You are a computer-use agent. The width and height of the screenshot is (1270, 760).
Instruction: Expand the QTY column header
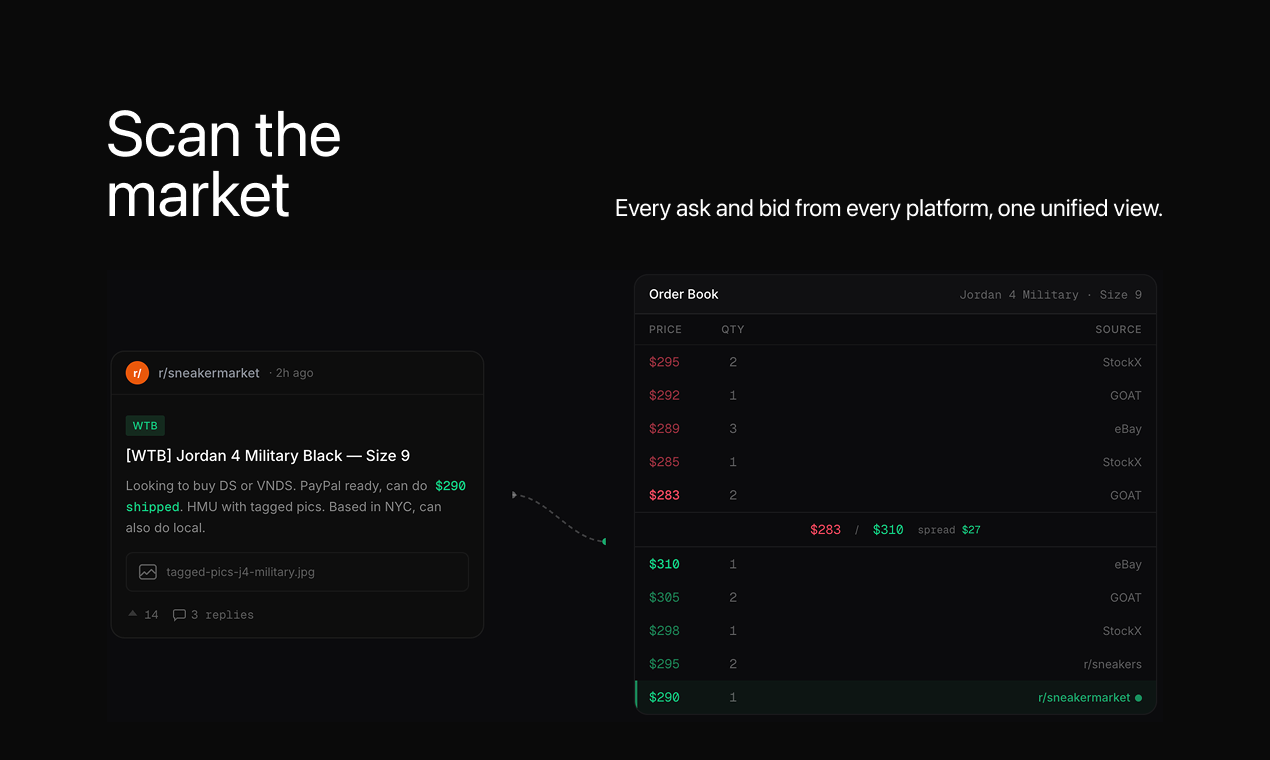point(732,329)
